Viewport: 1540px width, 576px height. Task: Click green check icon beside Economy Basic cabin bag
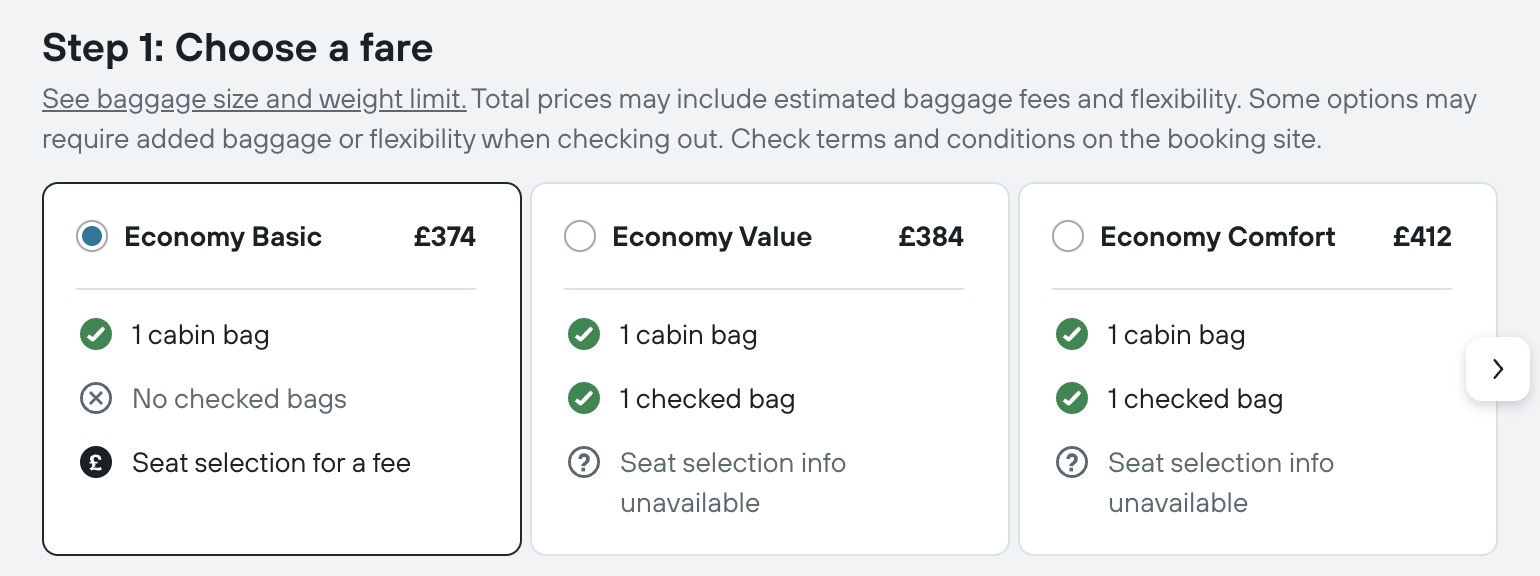coord(96,334)
